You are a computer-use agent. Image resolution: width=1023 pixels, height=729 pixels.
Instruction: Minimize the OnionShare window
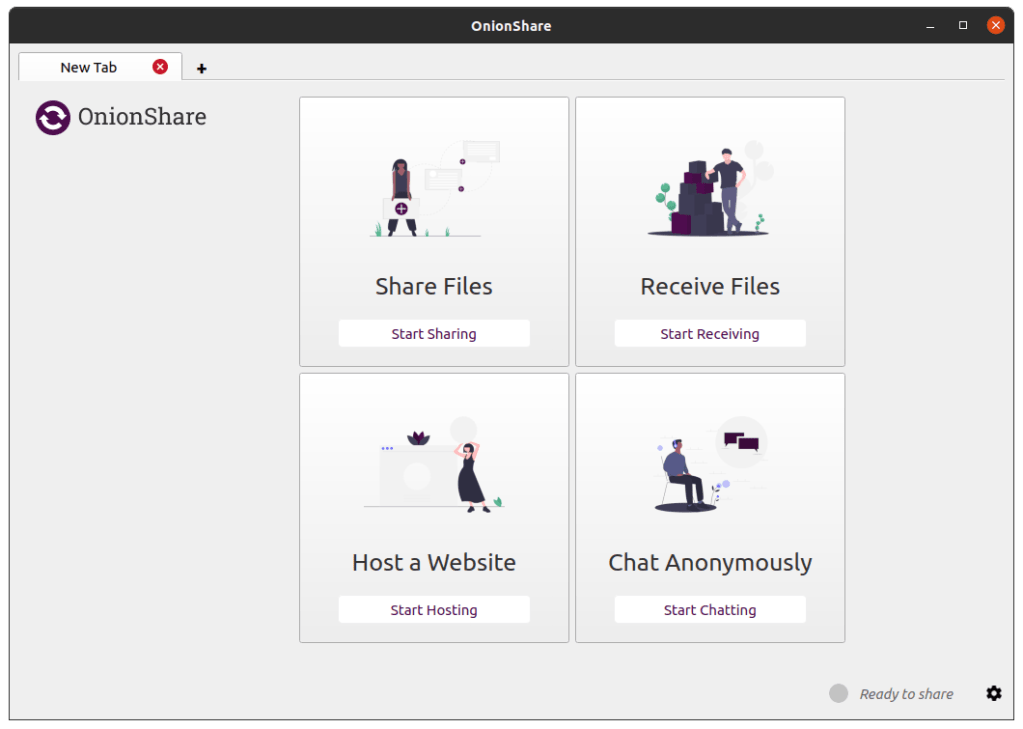click(x=930, y=25)
